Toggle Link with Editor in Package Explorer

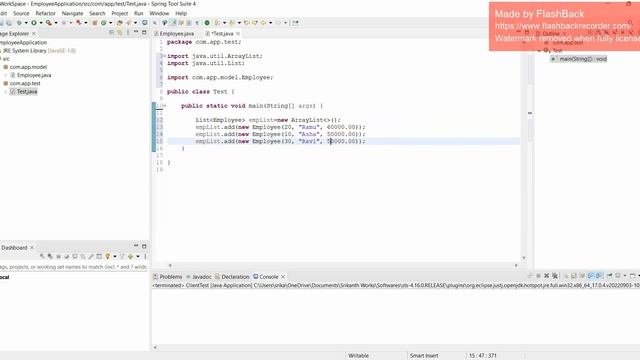tap(120, 33)
